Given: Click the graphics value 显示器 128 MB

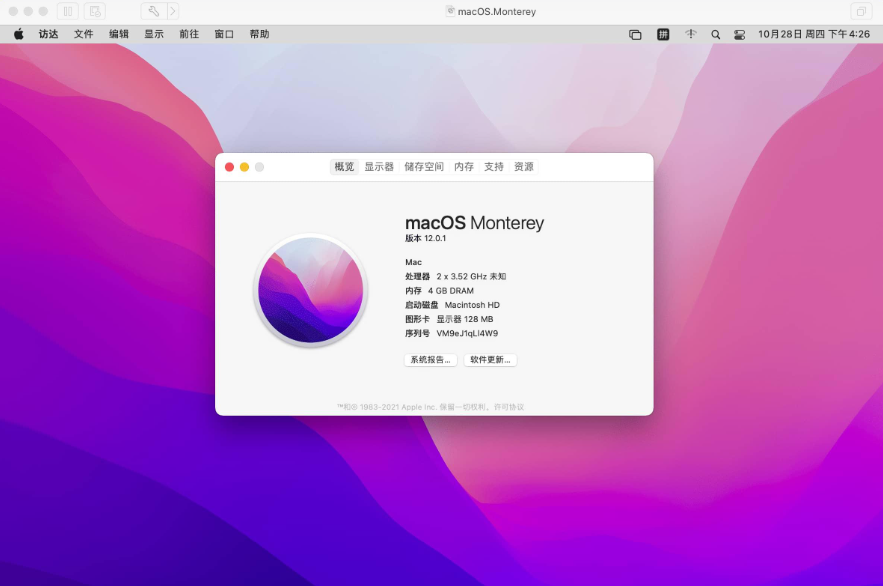Looking at the screenshot, I should [465, 319].
